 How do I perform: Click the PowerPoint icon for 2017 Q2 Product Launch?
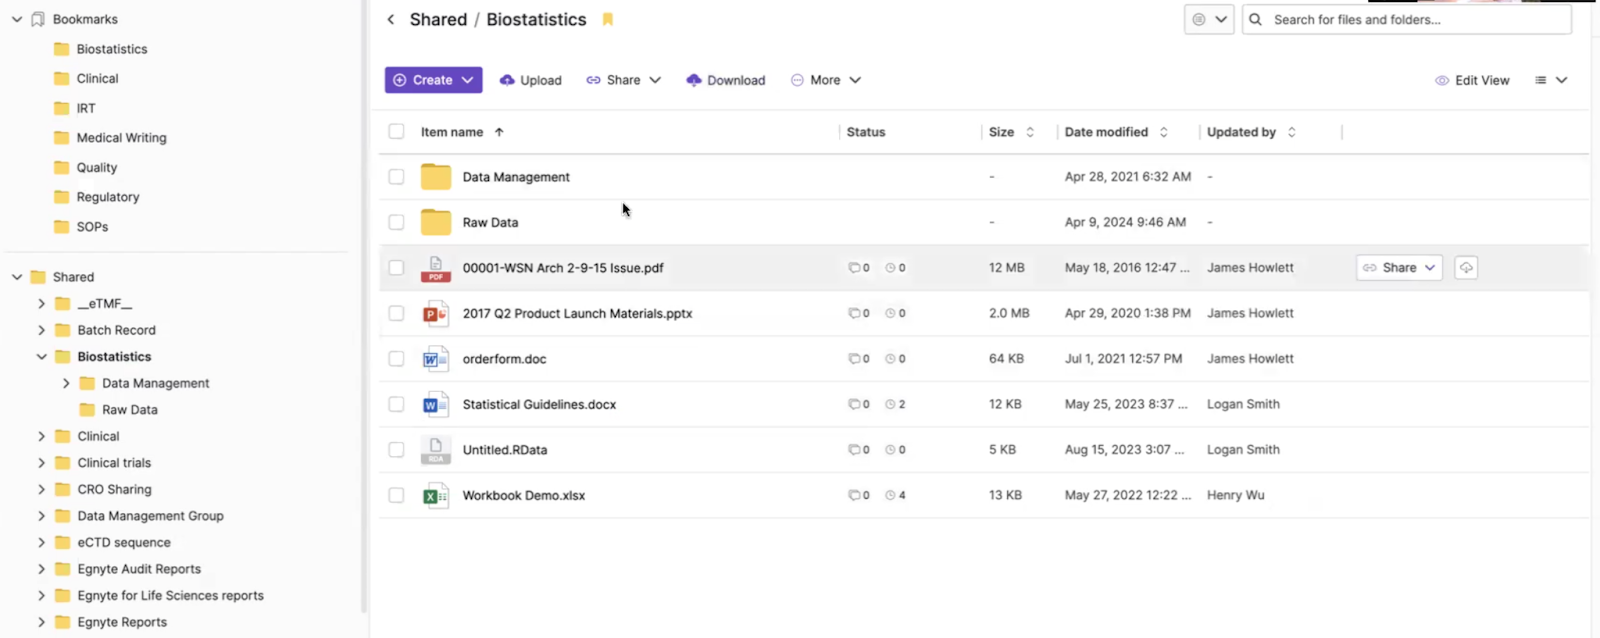tap(435, 314)
